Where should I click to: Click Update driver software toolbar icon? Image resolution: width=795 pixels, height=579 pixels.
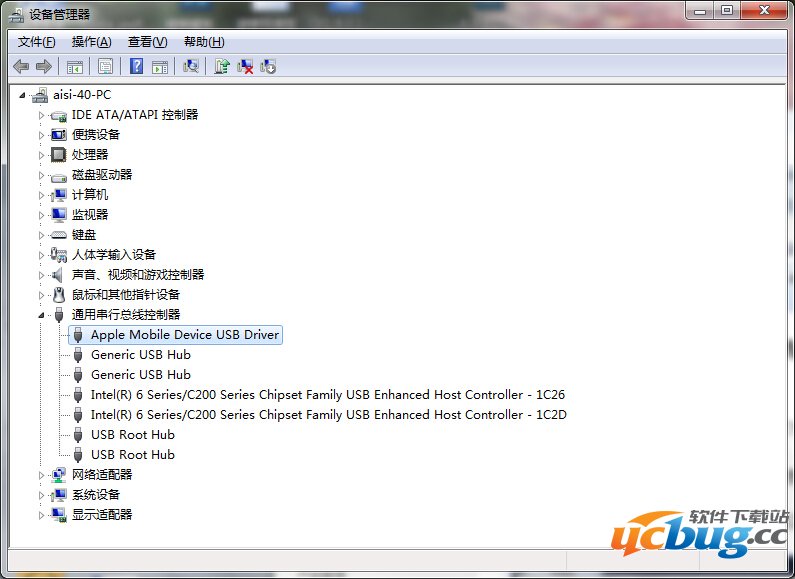coord(222,66)
